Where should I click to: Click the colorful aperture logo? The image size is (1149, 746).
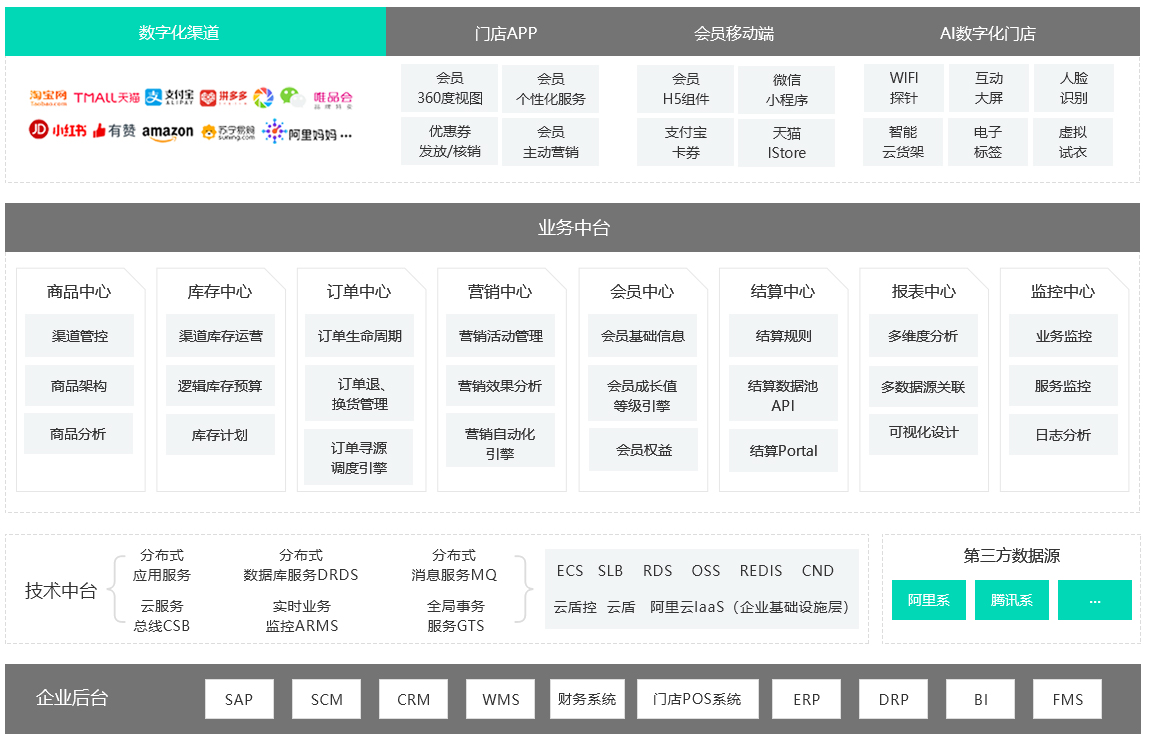point(263,97)
